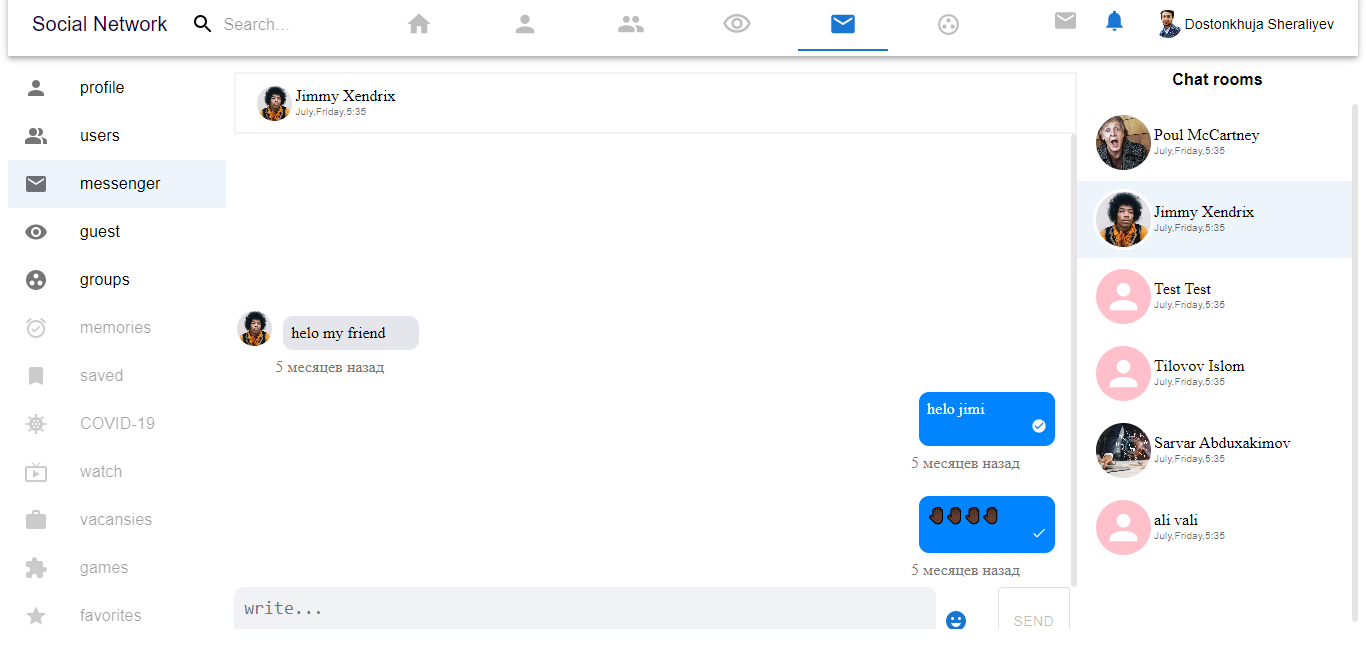Open Poul McCartney chat room
This screenshot has height=656, width=1366.
point(1214,142)
